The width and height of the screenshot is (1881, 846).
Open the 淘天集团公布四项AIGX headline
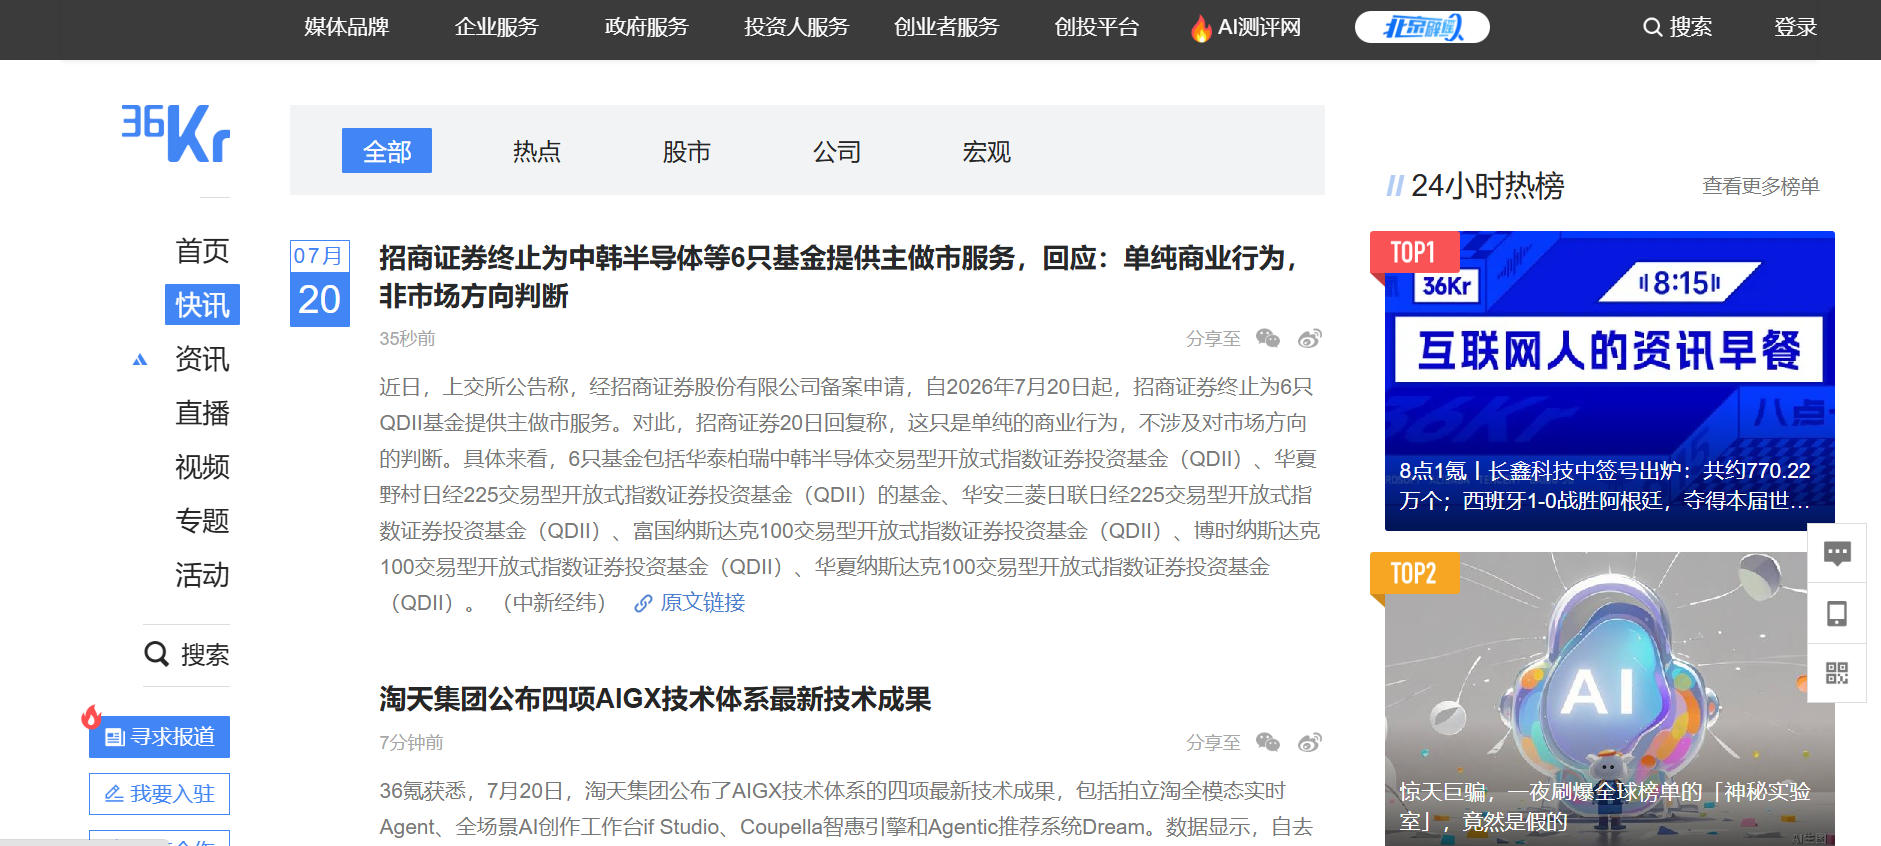point(655,699)
